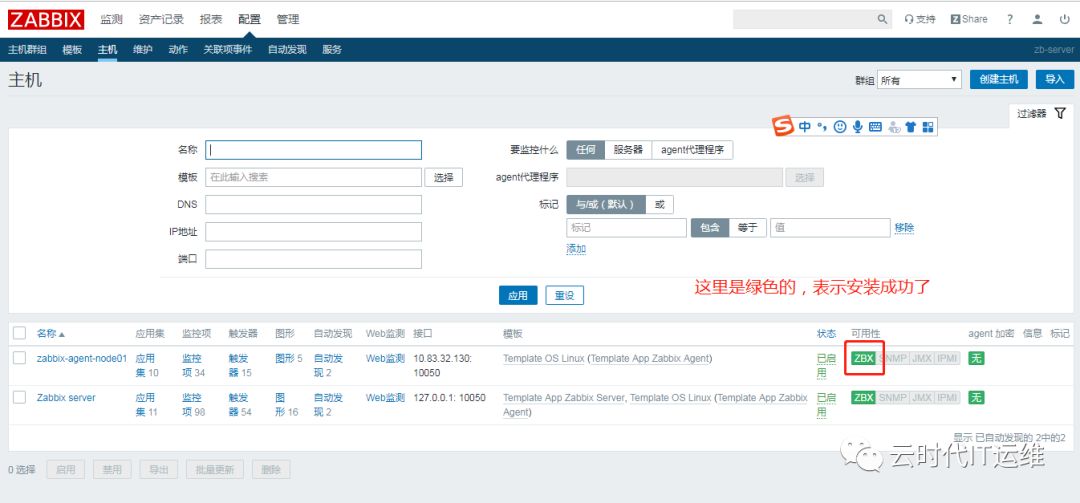Click ZBX availability badge for Zabbix server
Viewport: 1080px width, 503px height.
point(864,398)
